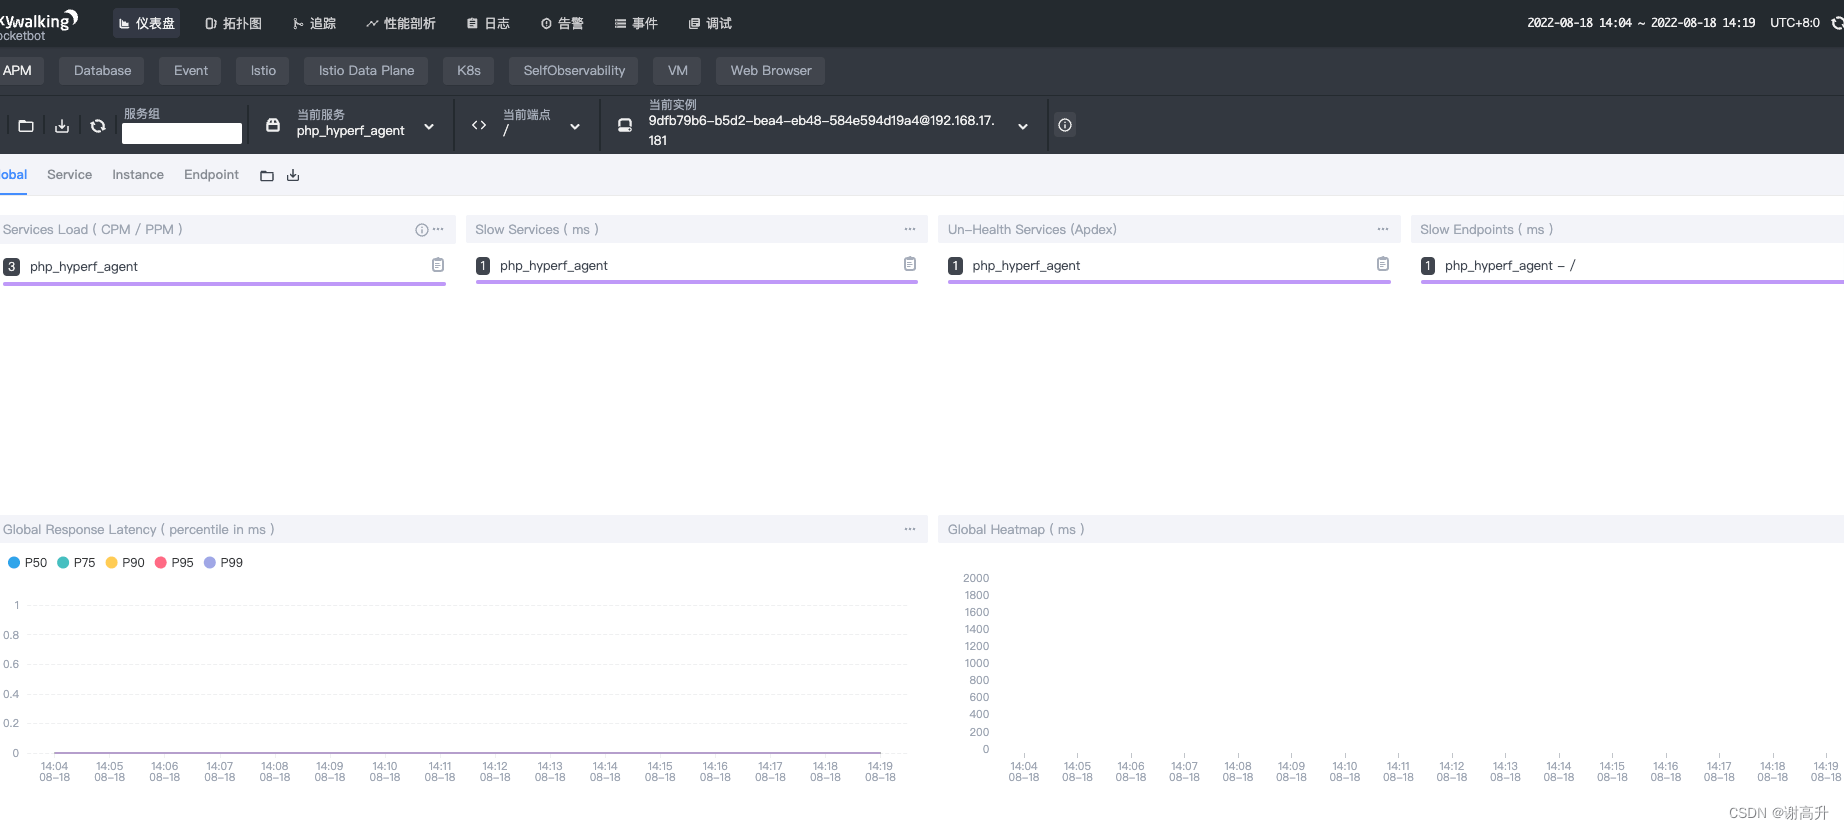The image size is (1844, 829).
Task: Open the 日志 log menu
Action: 488,23
